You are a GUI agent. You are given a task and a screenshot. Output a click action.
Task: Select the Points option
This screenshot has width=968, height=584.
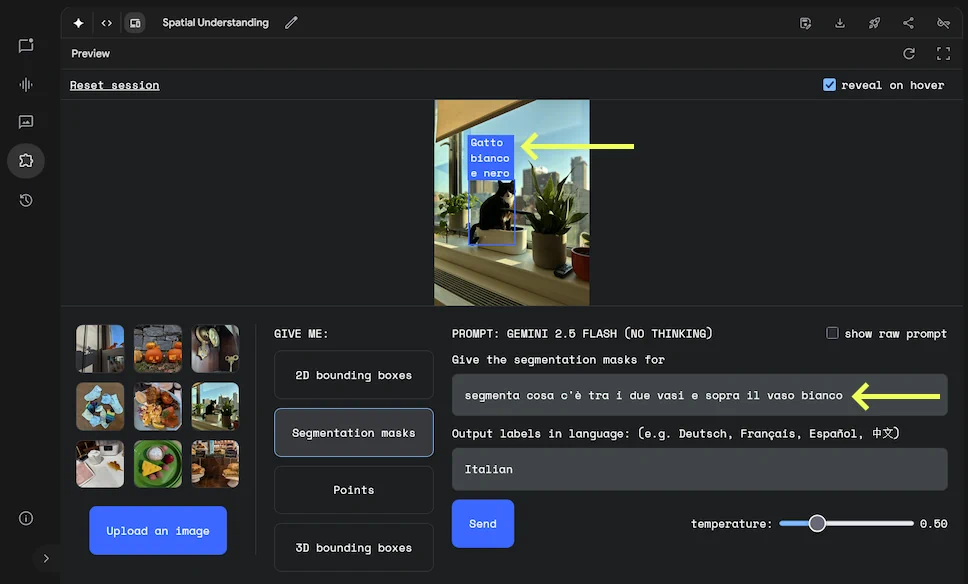pos(354,490)
